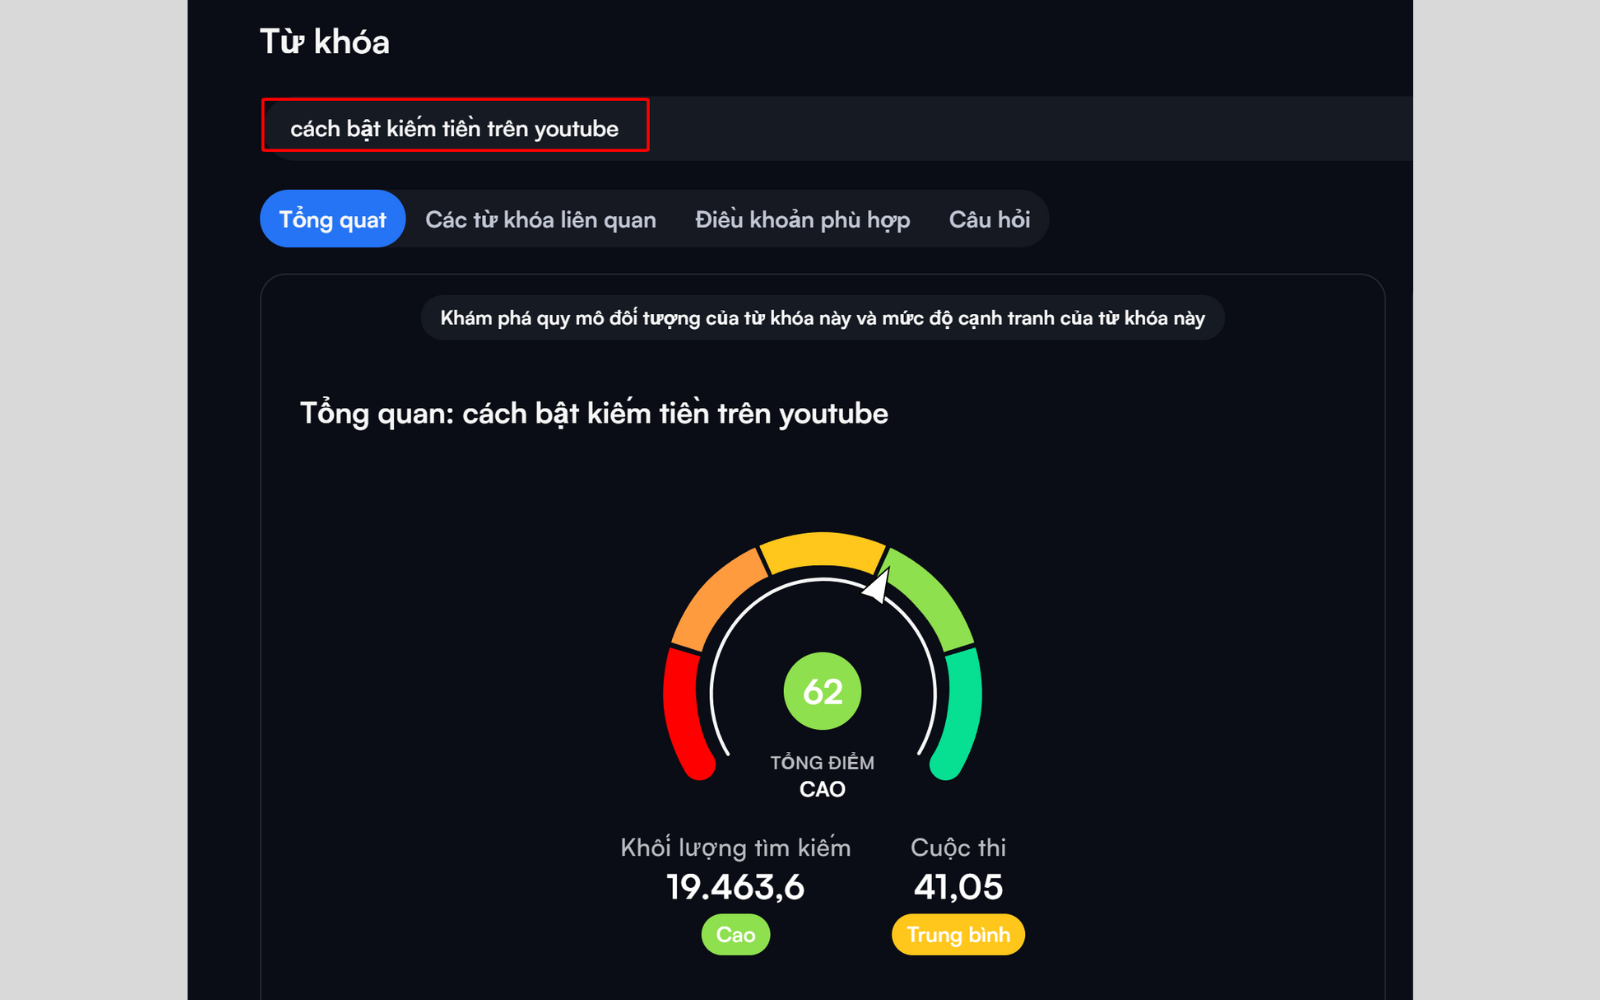1600x1000 pixels.
Task: Click the yellow Trung bình badge
Action: point(958,935)
